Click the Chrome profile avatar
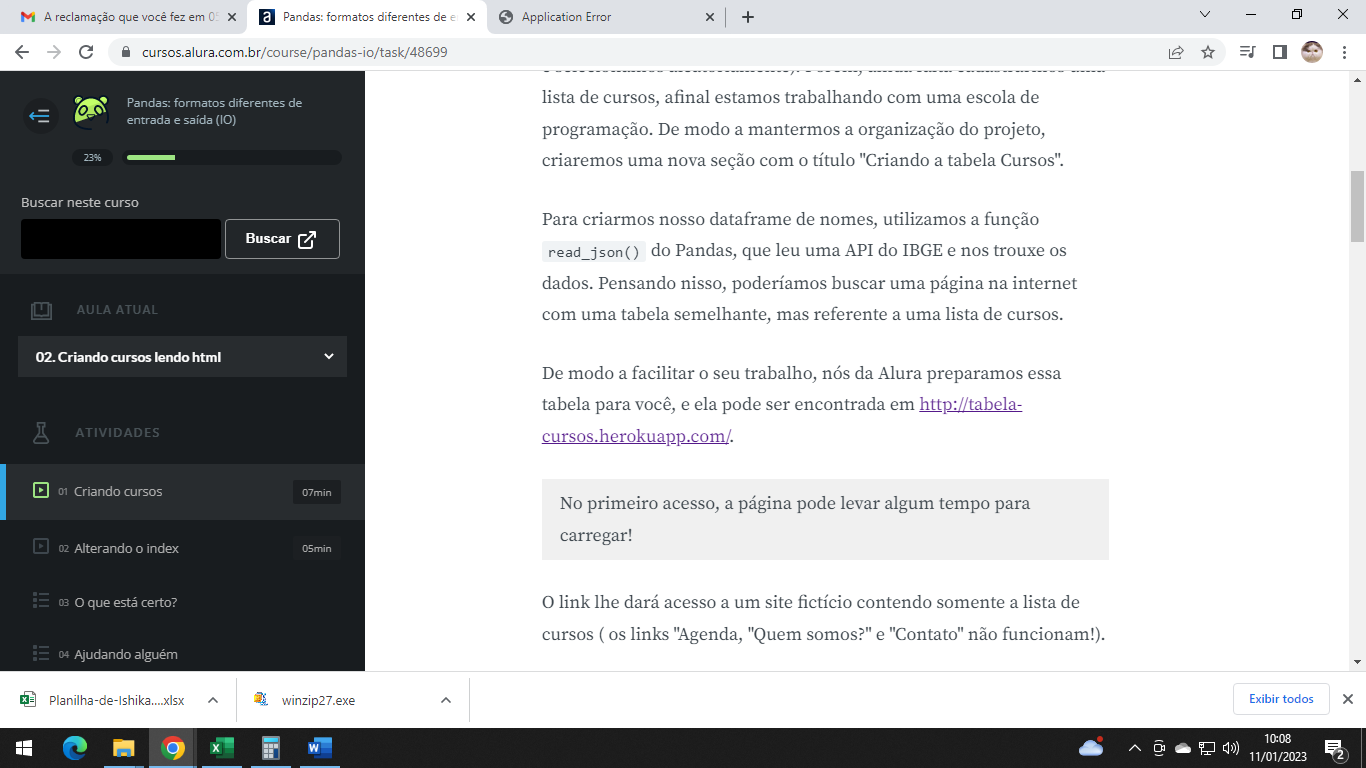Image resolution: width=1366 pixels, height=768 pixels. (x=1312, y=52)
